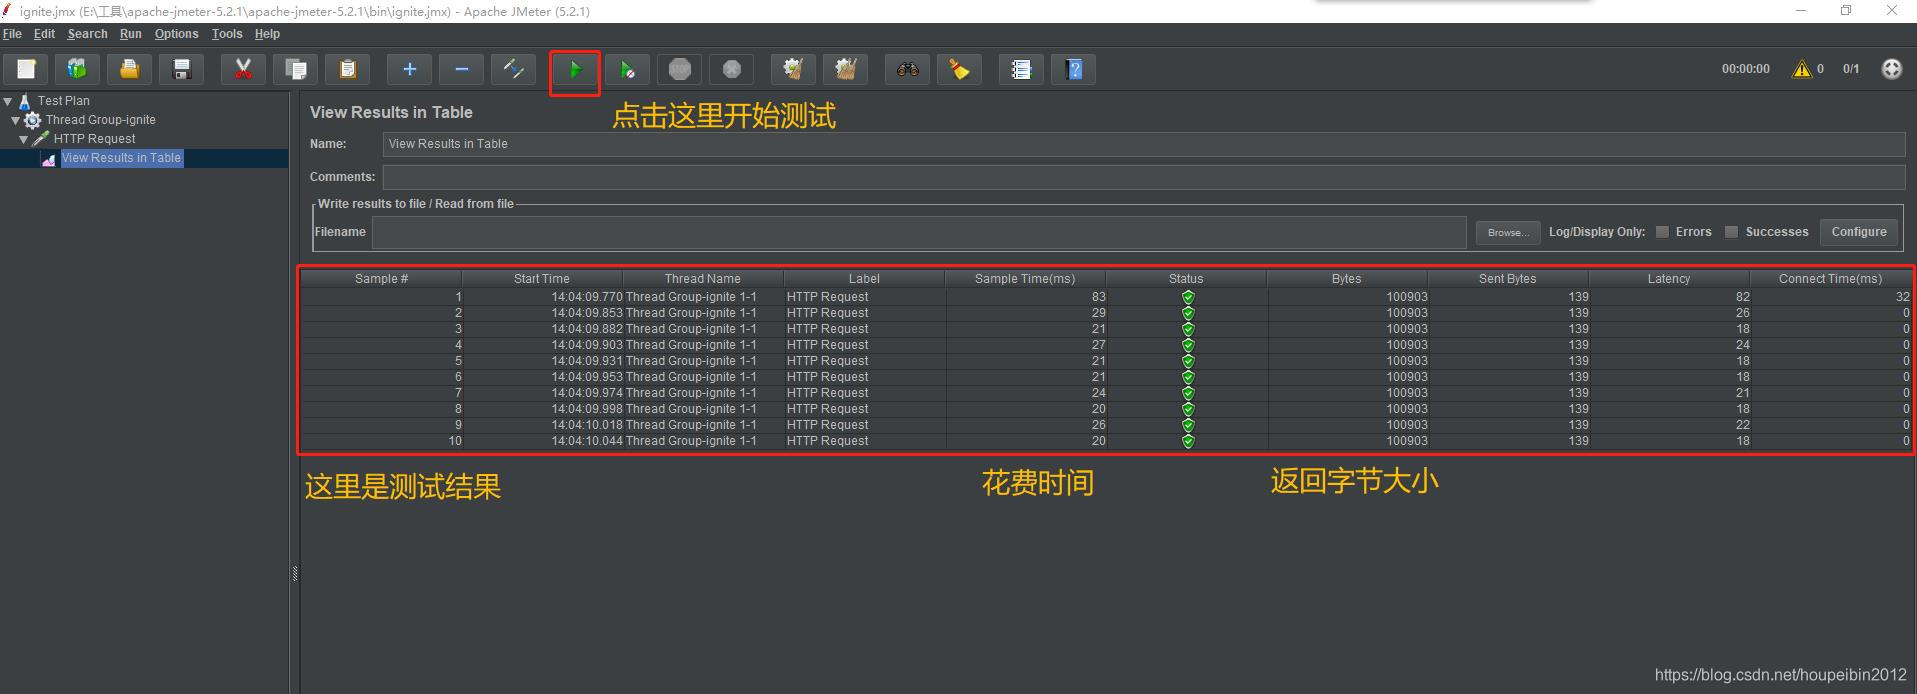Click the remote engine status icon
Image resolution: width=1917 pixels, height=694 pixels.
(1891, 69)
